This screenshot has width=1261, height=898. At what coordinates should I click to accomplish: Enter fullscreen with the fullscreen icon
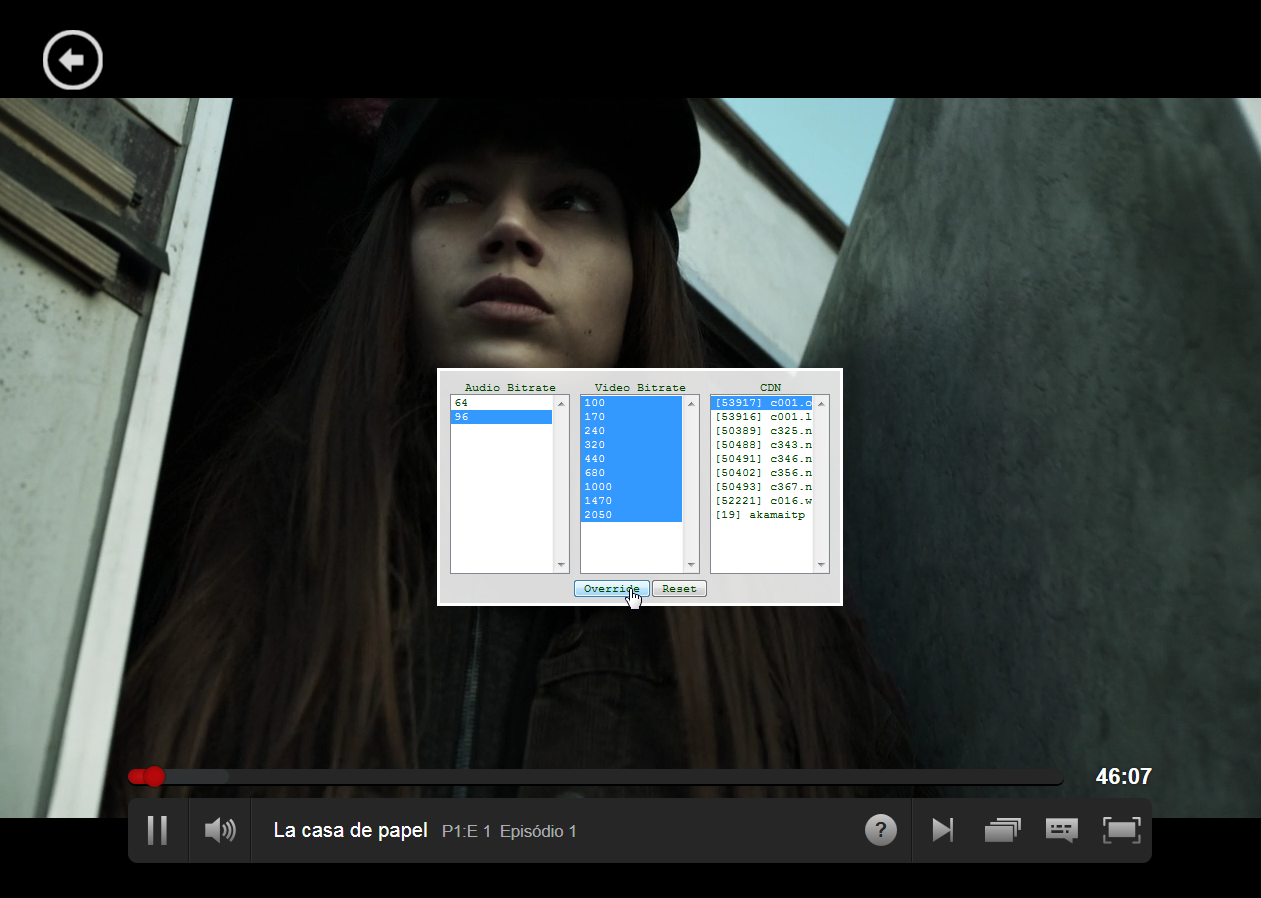tap(1121, 830)
